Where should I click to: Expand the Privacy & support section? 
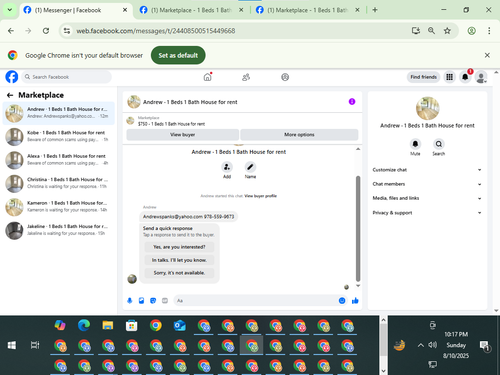click(x=427, y=213)
